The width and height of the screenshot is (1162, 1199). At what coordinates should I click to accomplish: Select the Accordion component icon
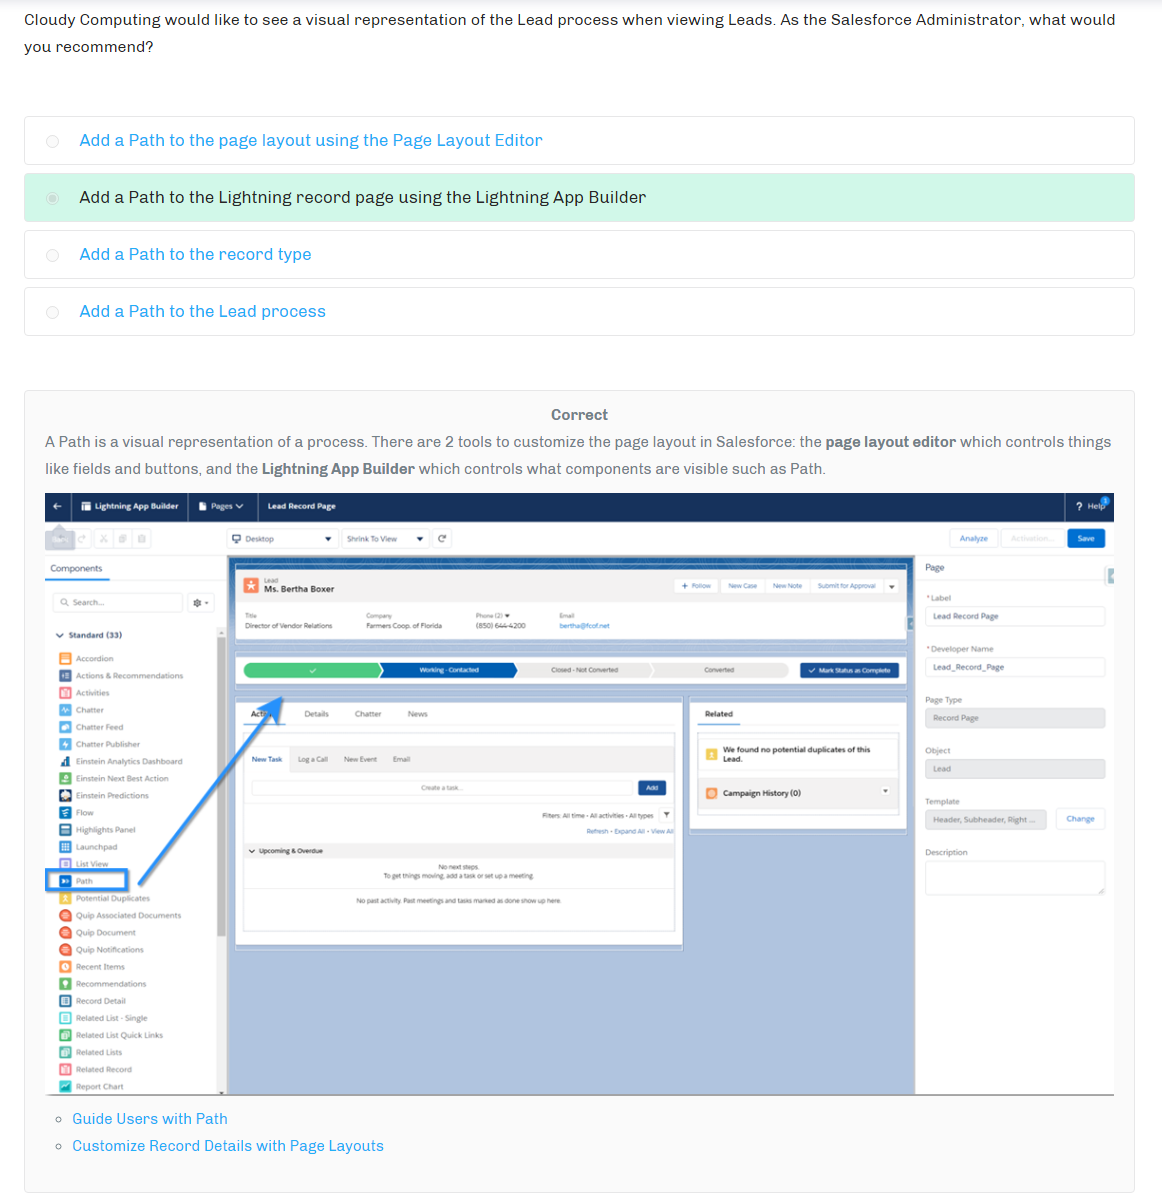[x=65, y=658]
